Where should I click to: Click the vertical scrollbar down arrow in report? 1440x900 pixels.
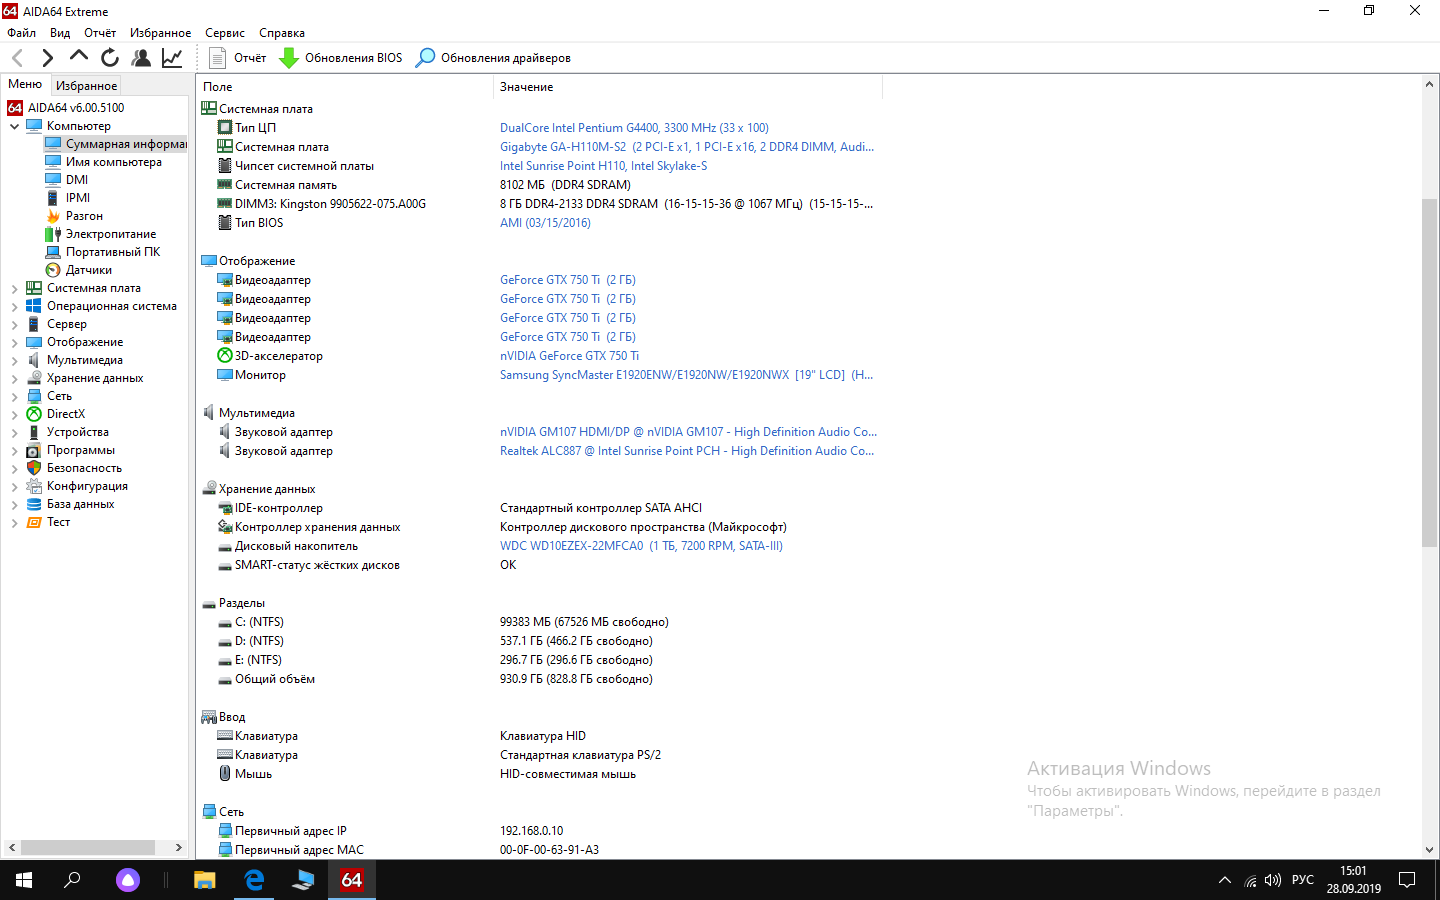[x=1429, y=850]
